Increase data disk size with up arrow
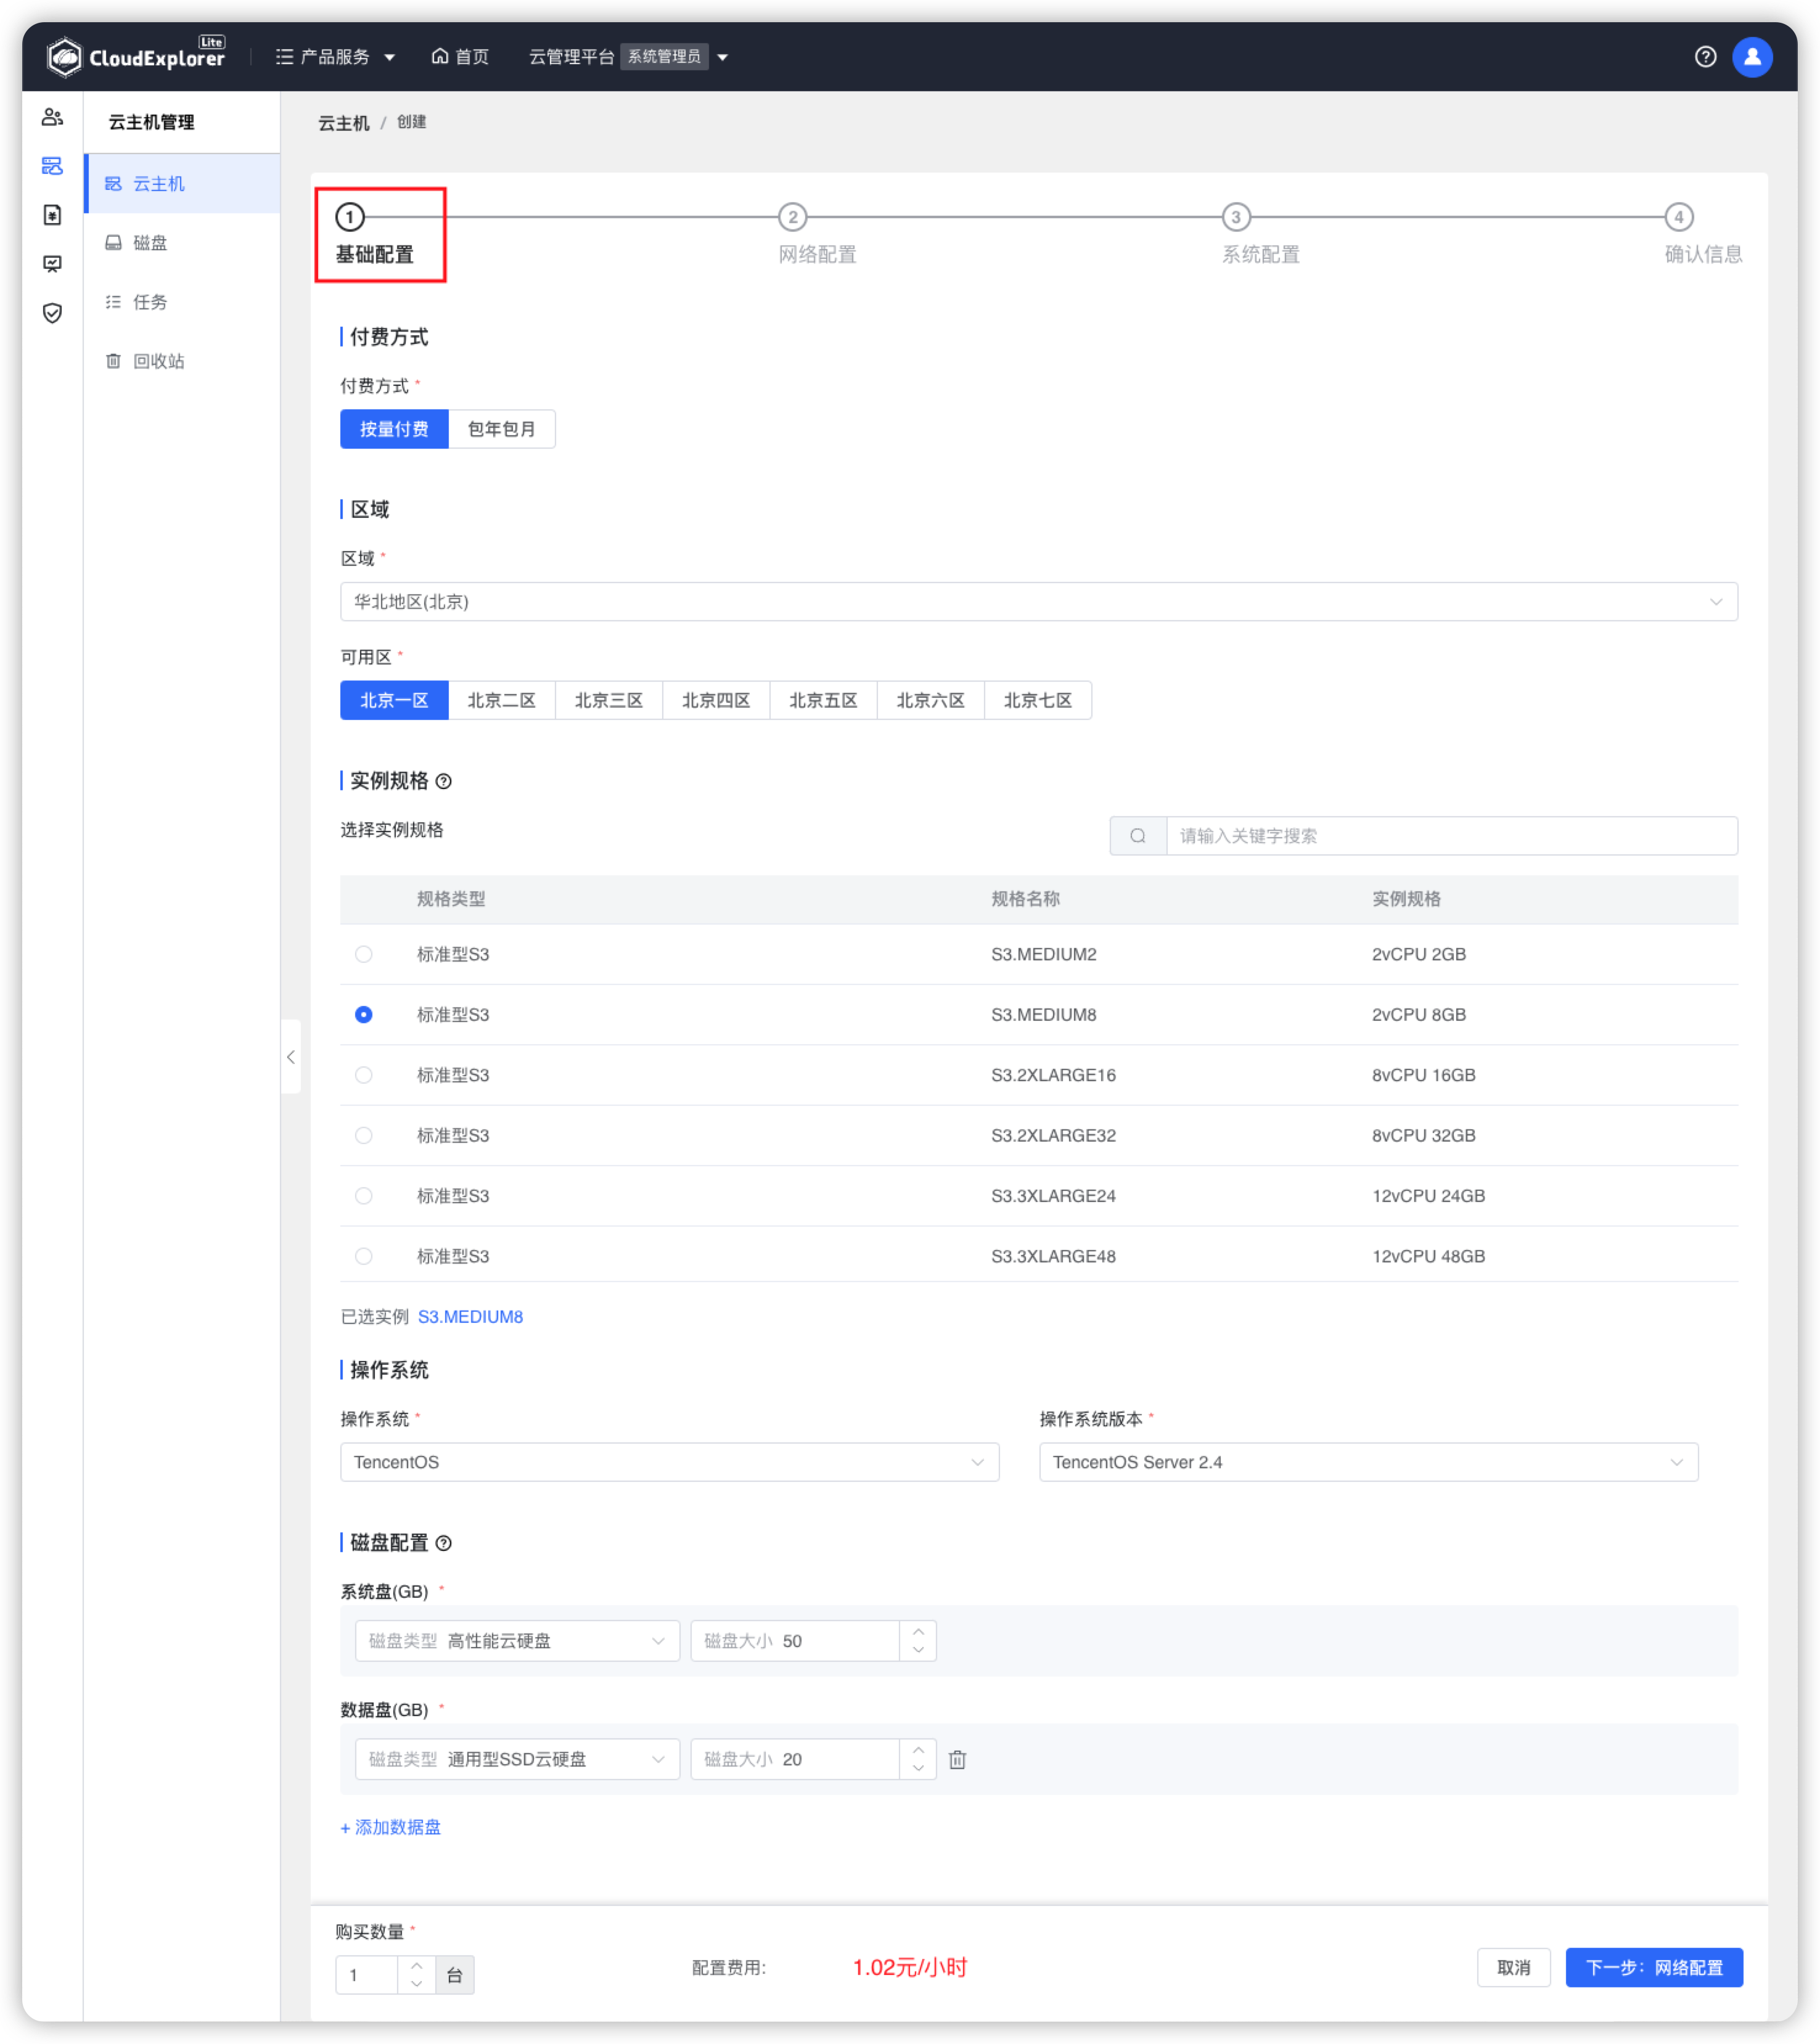The height and width of the screenshot is (2044, 1820). (x=918, y=1749)
